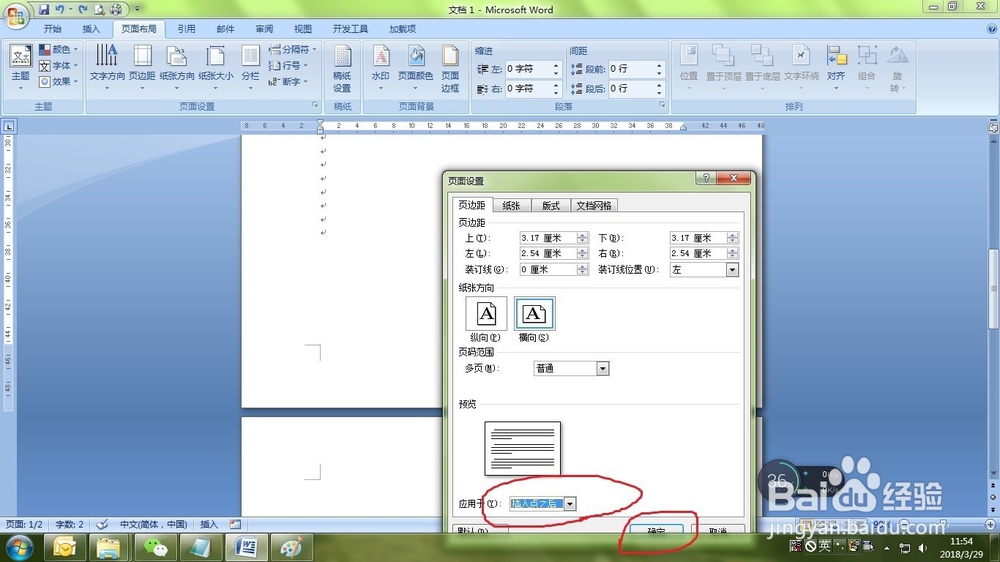
Task: Click the Default (默认) button
Action: point(480,531)
